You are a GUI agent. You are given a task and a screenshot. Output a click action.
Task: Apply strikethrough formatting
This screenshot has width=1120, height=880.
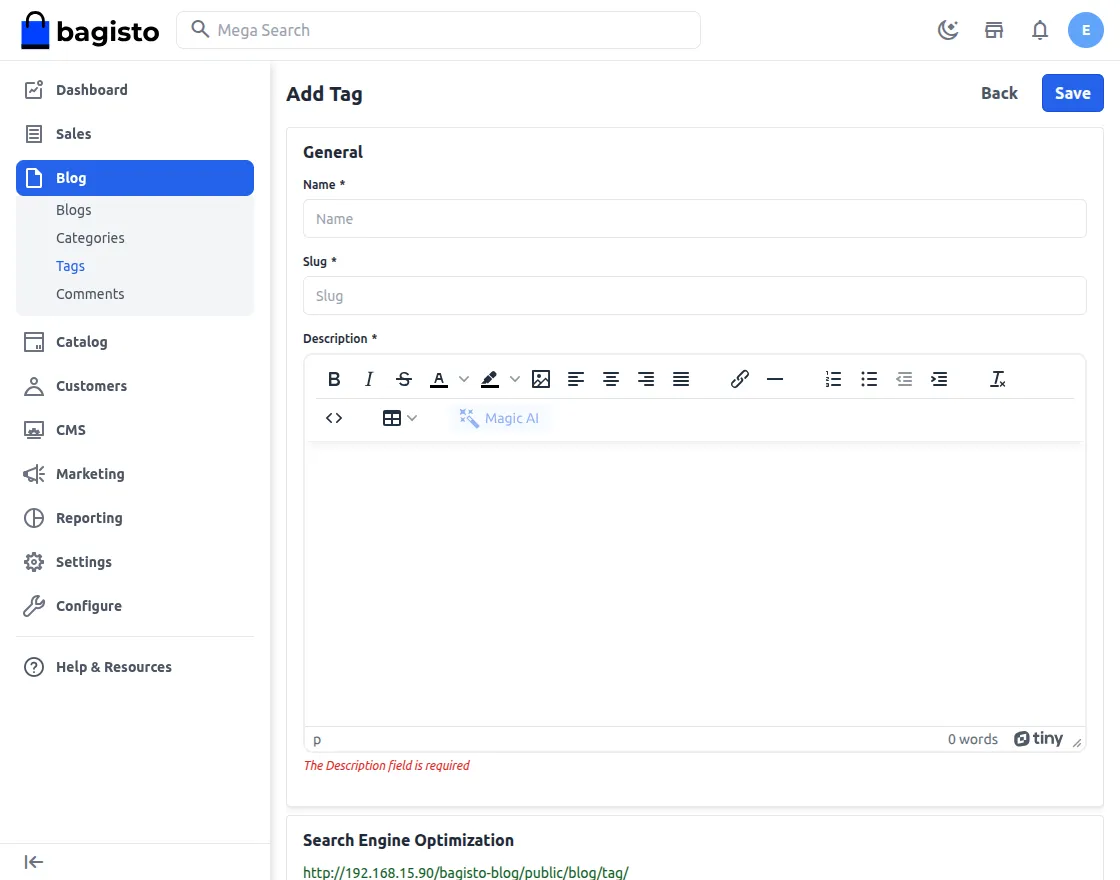point(404,379)
